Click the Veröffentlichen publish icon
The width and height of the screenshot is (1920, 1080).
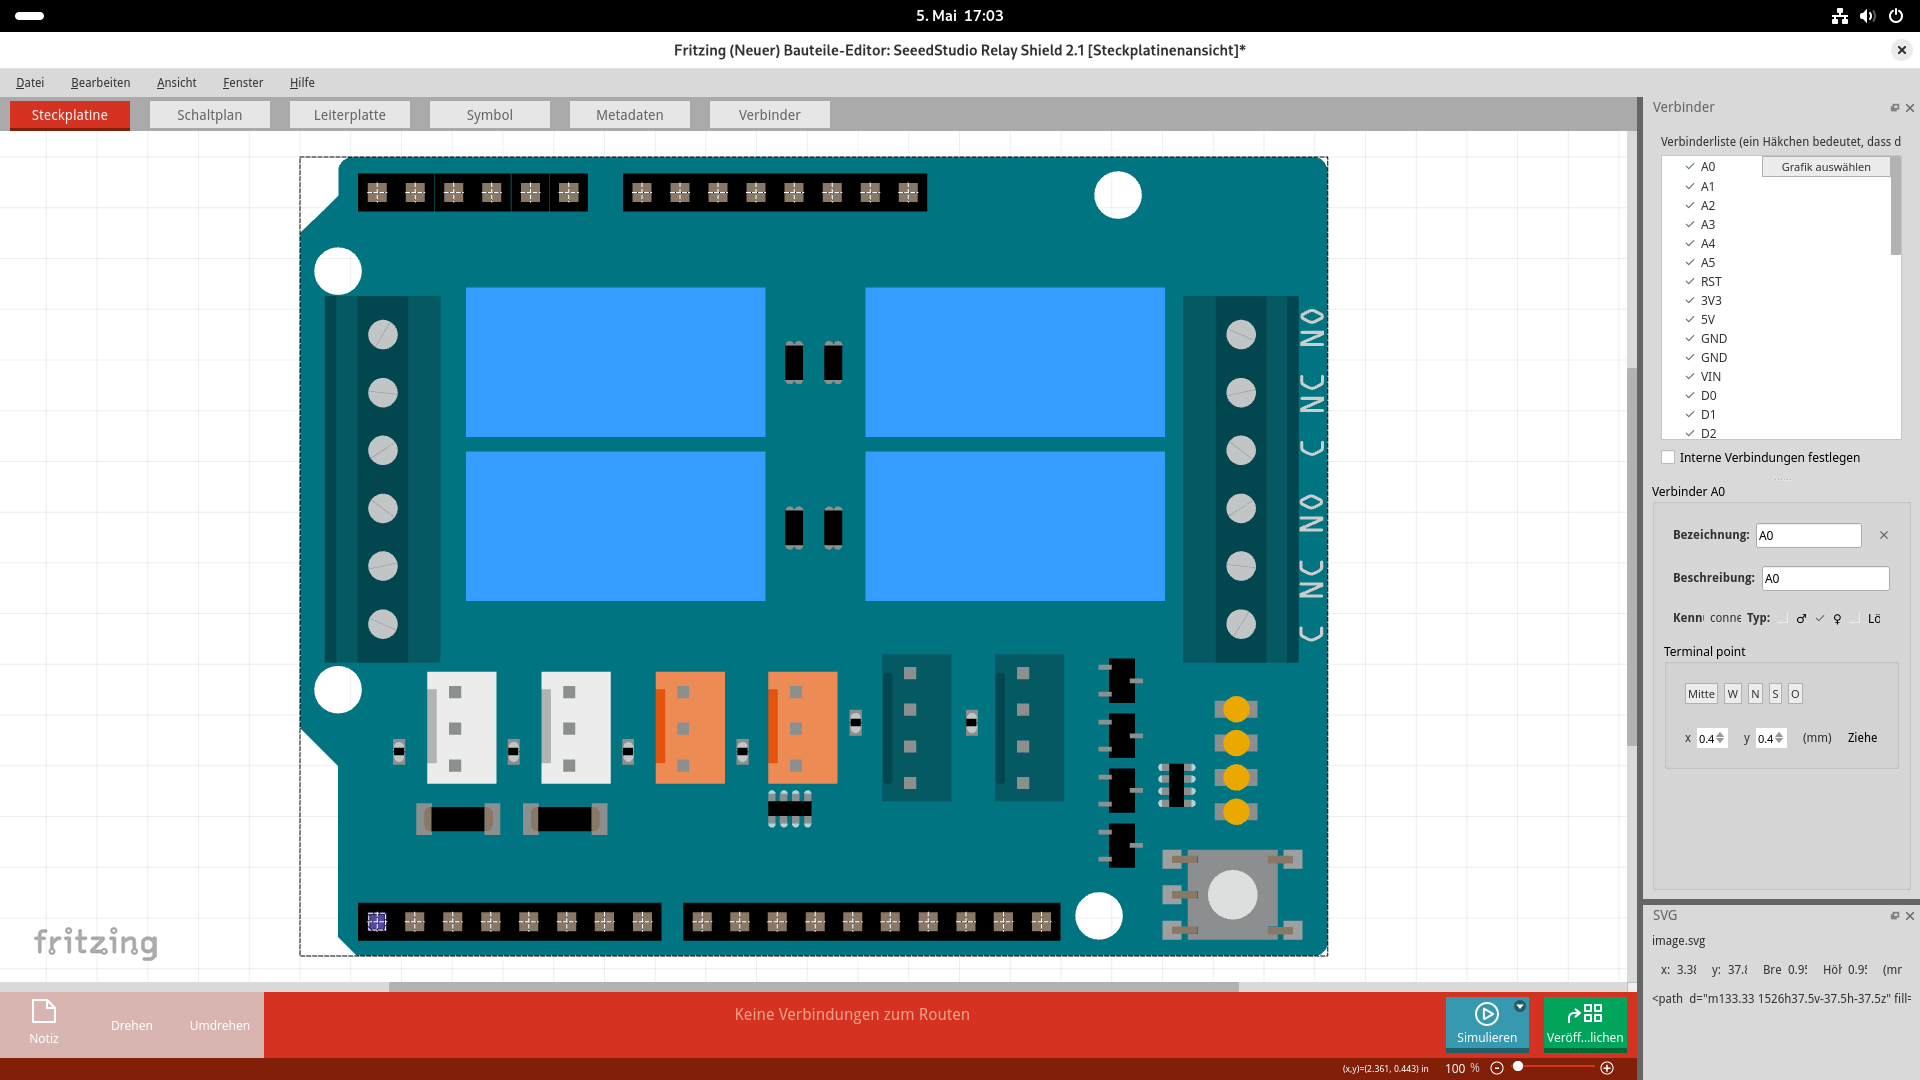(1585, 1014)
